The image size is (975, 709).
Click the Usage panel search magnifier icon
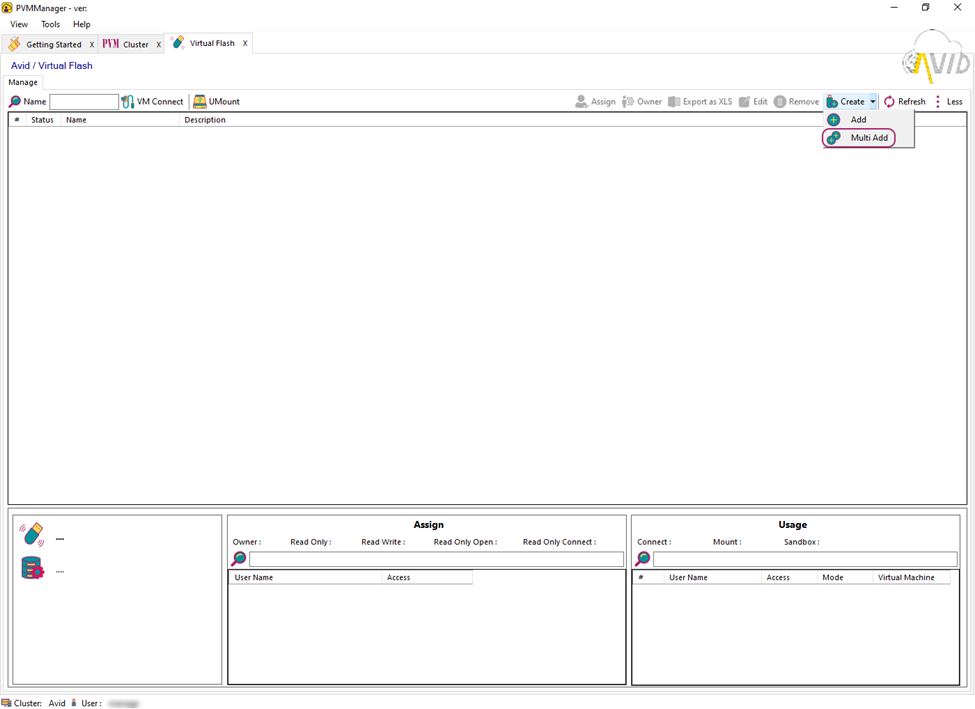point(643,558)
